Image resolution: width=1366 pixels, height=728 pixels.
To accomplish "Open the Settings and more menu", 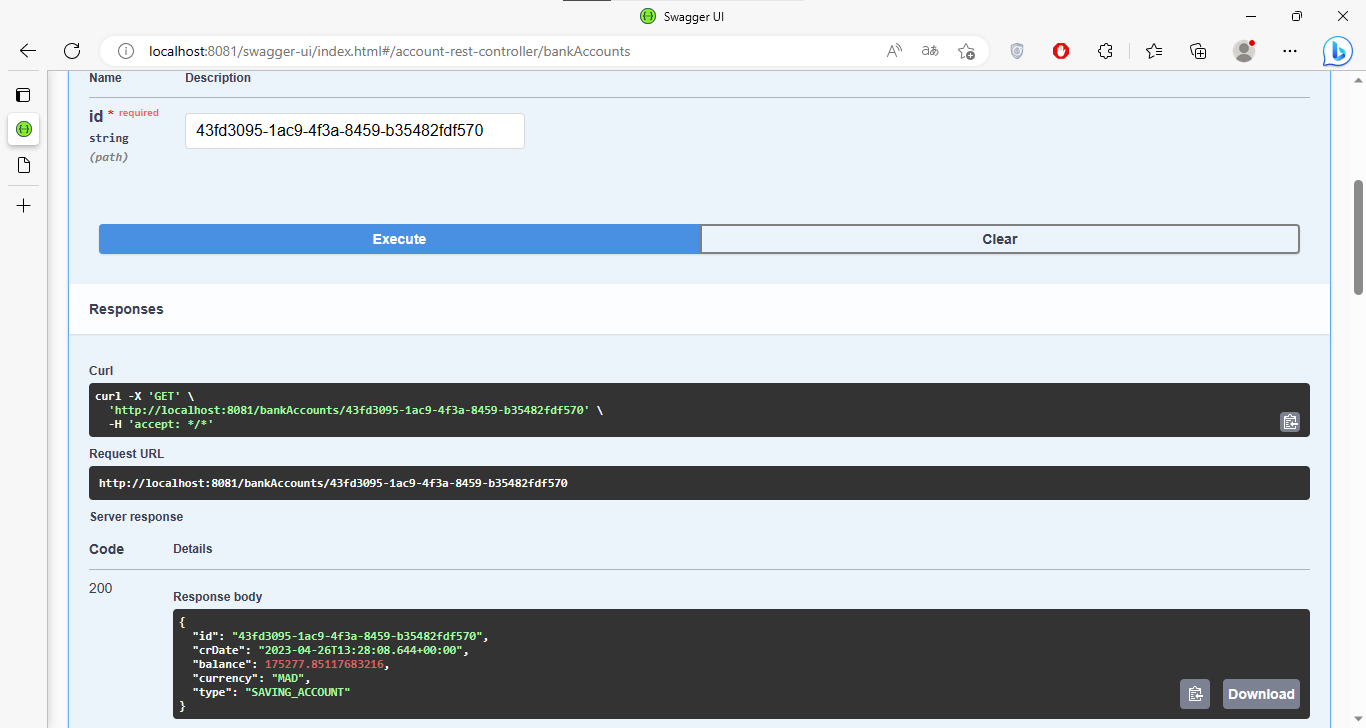I will tap(1289, 50).
